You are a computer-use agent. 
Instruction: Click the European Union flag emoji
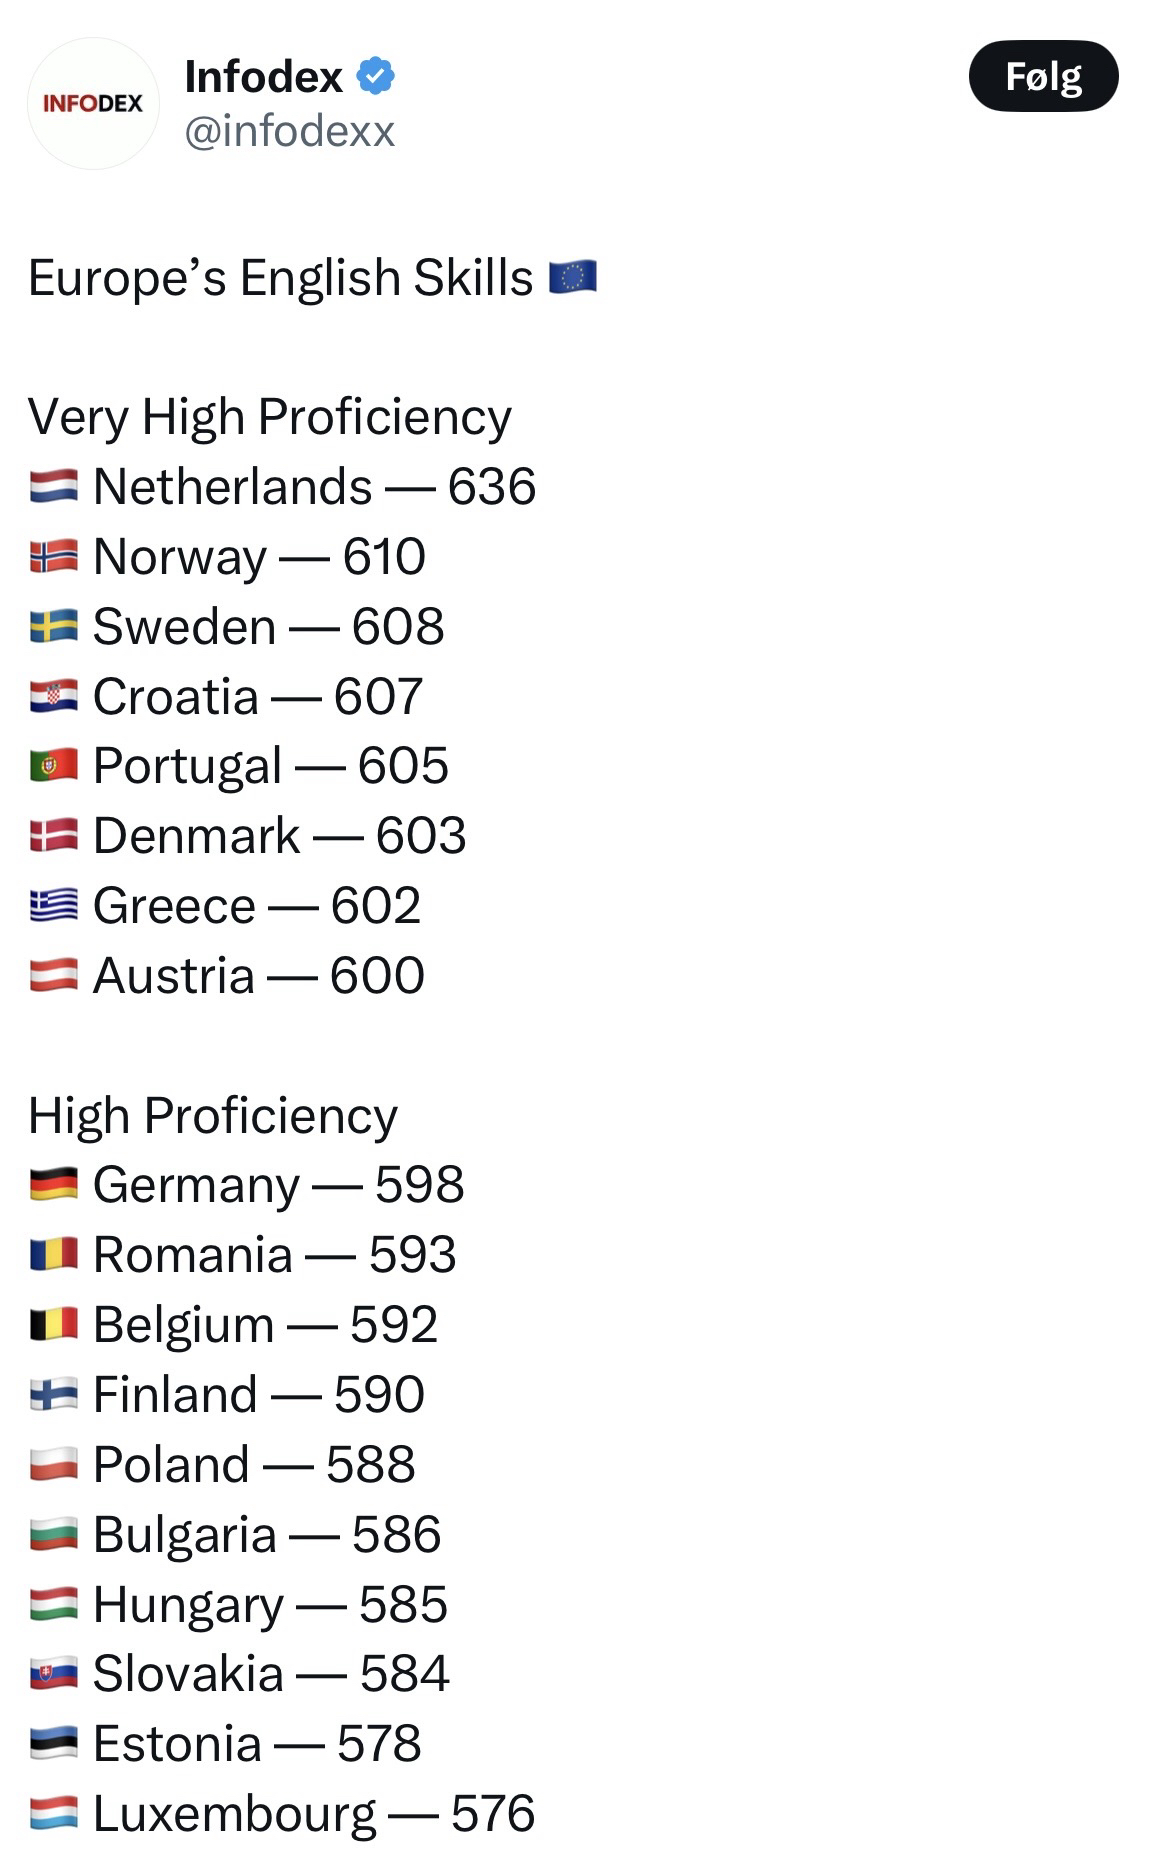click(573, 277)
